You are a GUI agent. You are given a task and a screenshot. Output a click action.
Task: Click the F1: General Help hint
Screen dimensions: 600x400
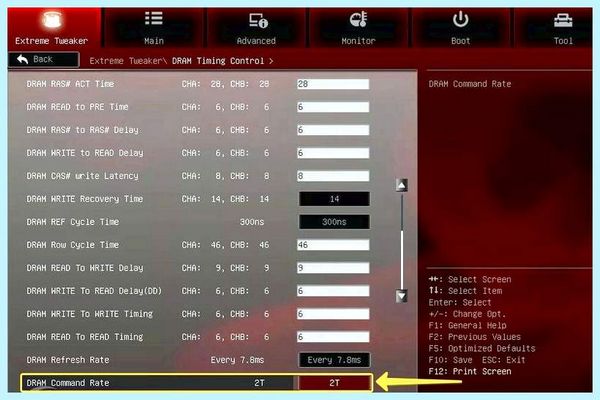pos(468,326)
